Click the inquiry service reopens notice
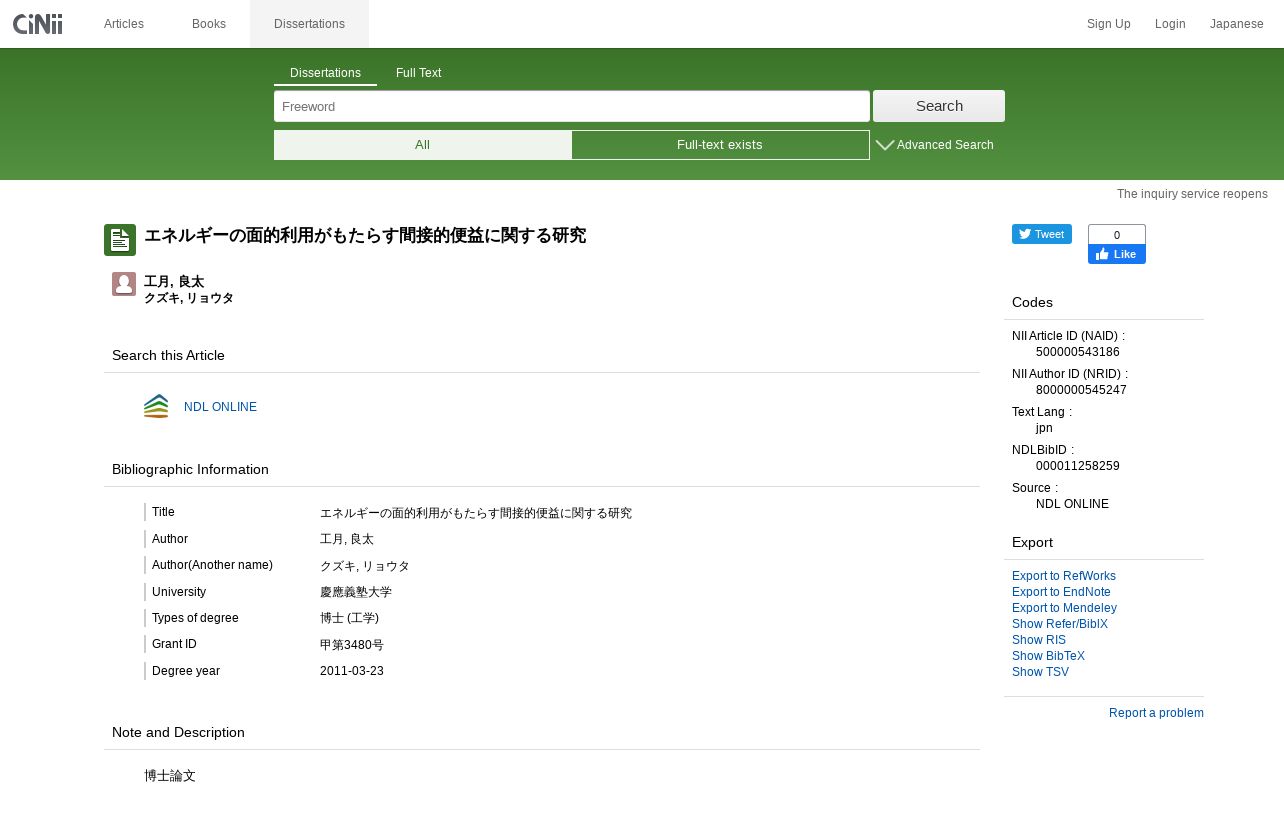Viewport: 1284px width, 834px height. (1192, 194)
